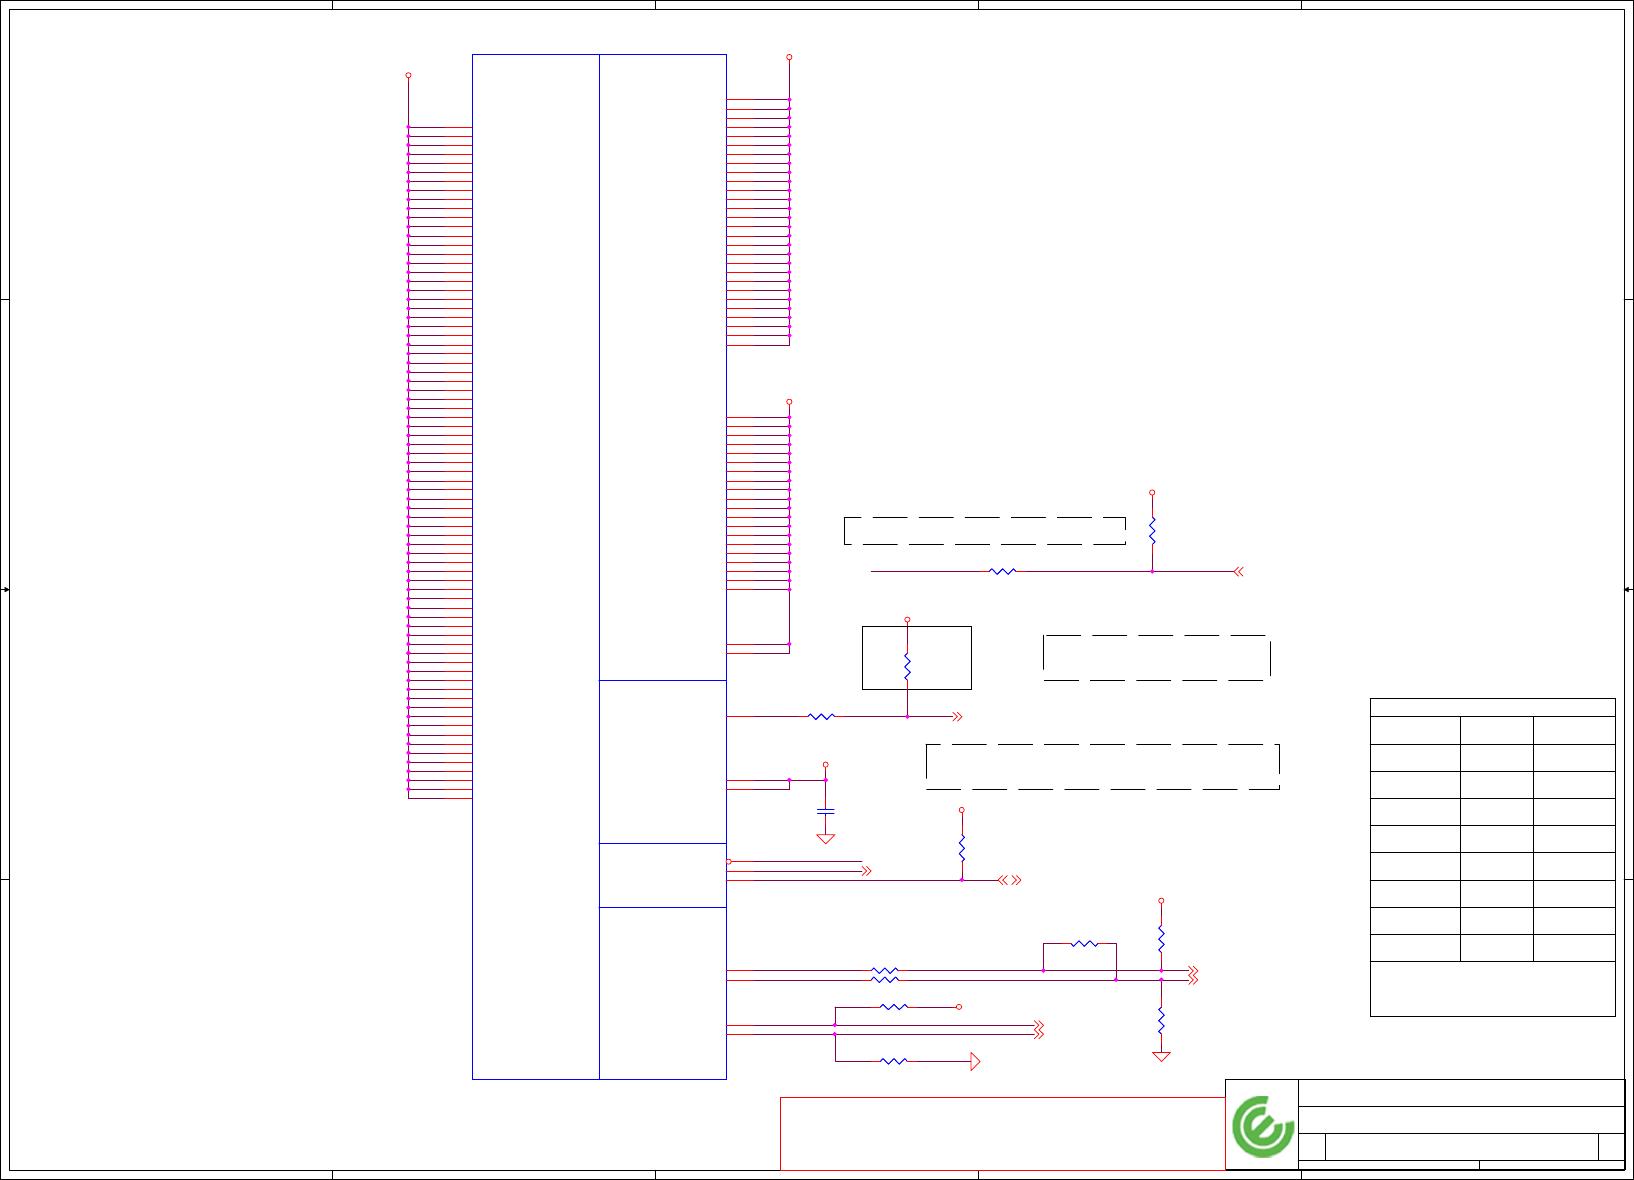Viewport: 1634px width, 1180px height.
Task: Select the resistor inside the solid rectangular box
Action: coord(907,667)
